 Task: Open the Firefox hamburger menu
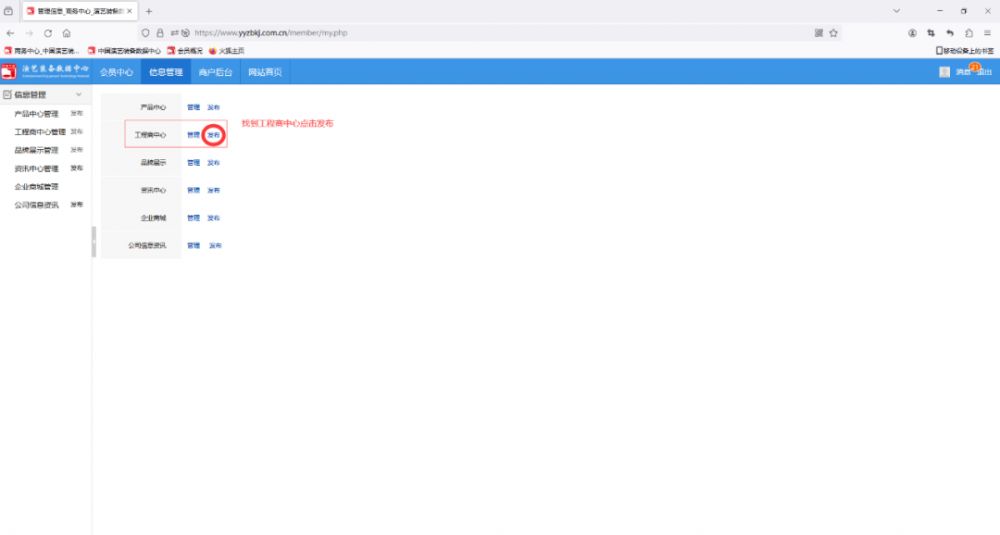coord(988,33)
